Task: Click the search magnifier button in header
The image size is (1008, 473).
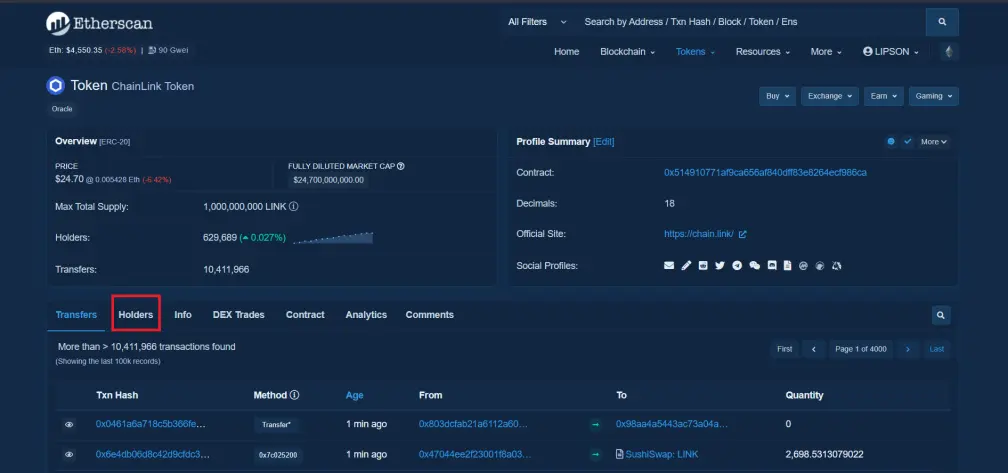Action: click(942, 22)
